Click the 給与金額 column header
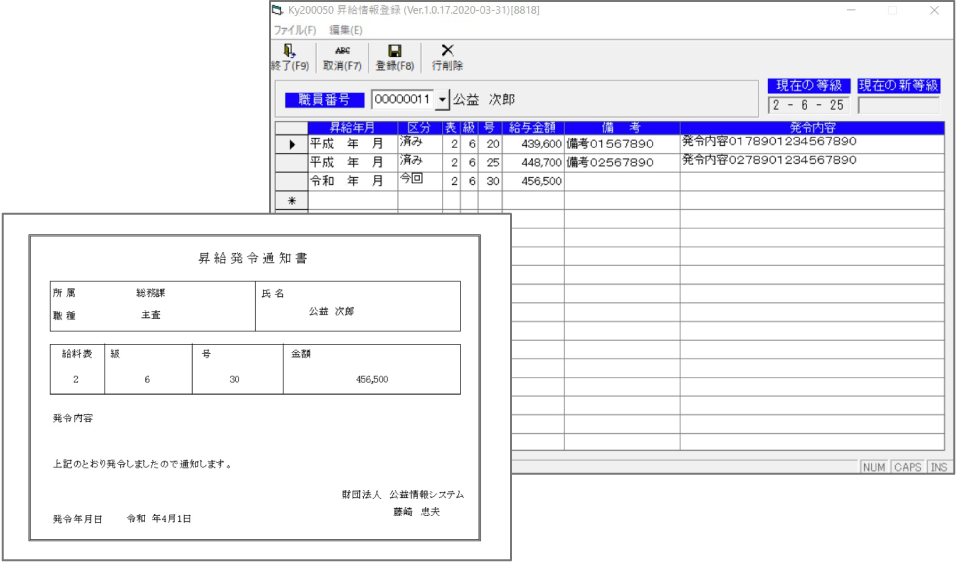956x562 pixels. [x=532, y=128]
